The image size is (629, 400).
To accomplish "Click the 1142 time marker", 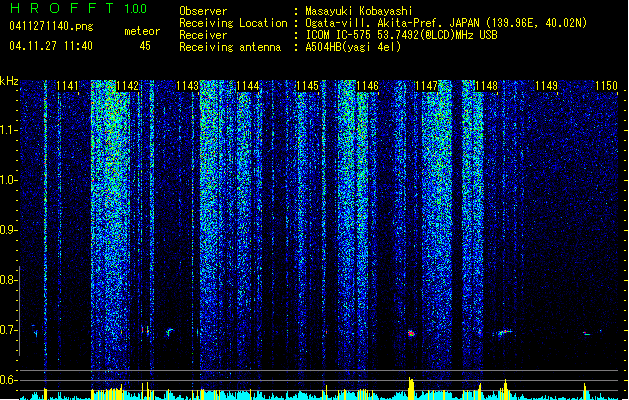I will coord(127,86).
